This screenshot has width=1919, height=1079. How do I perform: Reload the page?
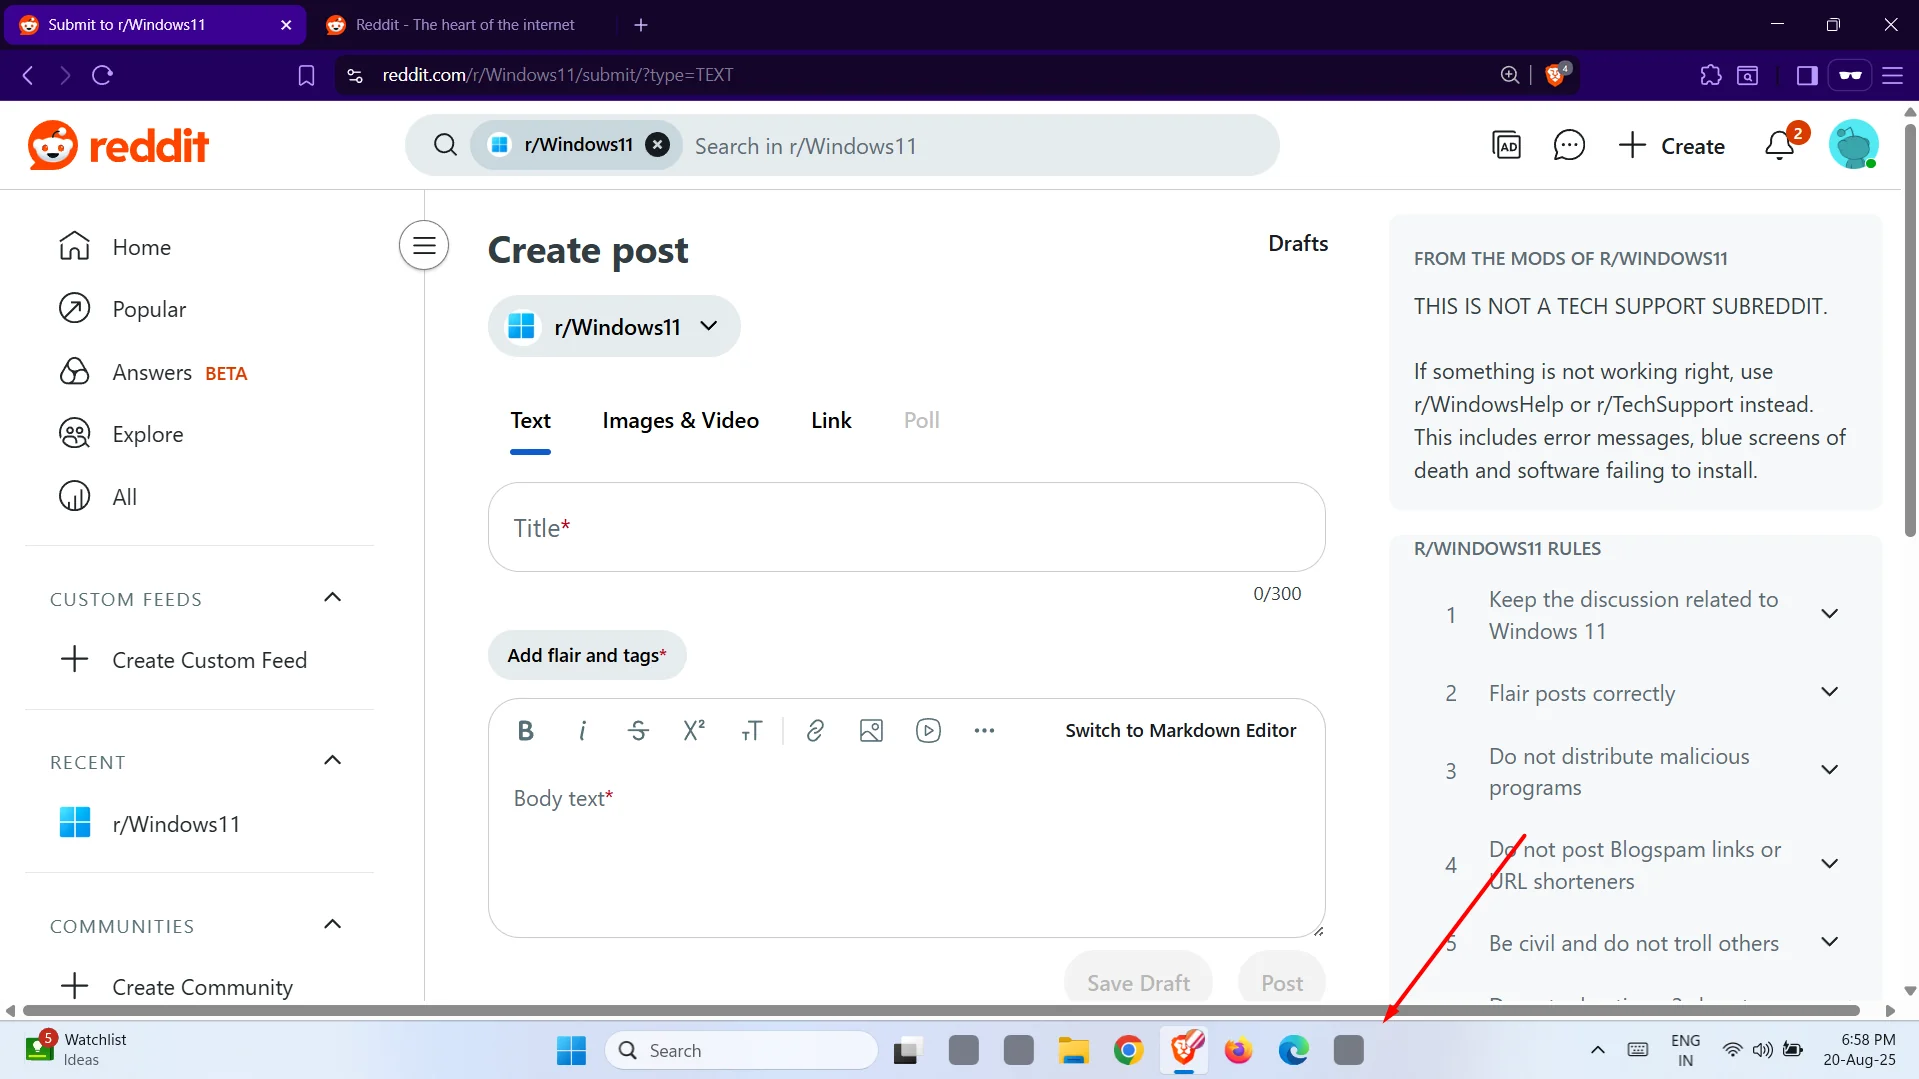pyautogui.click(x=102, y=75)
